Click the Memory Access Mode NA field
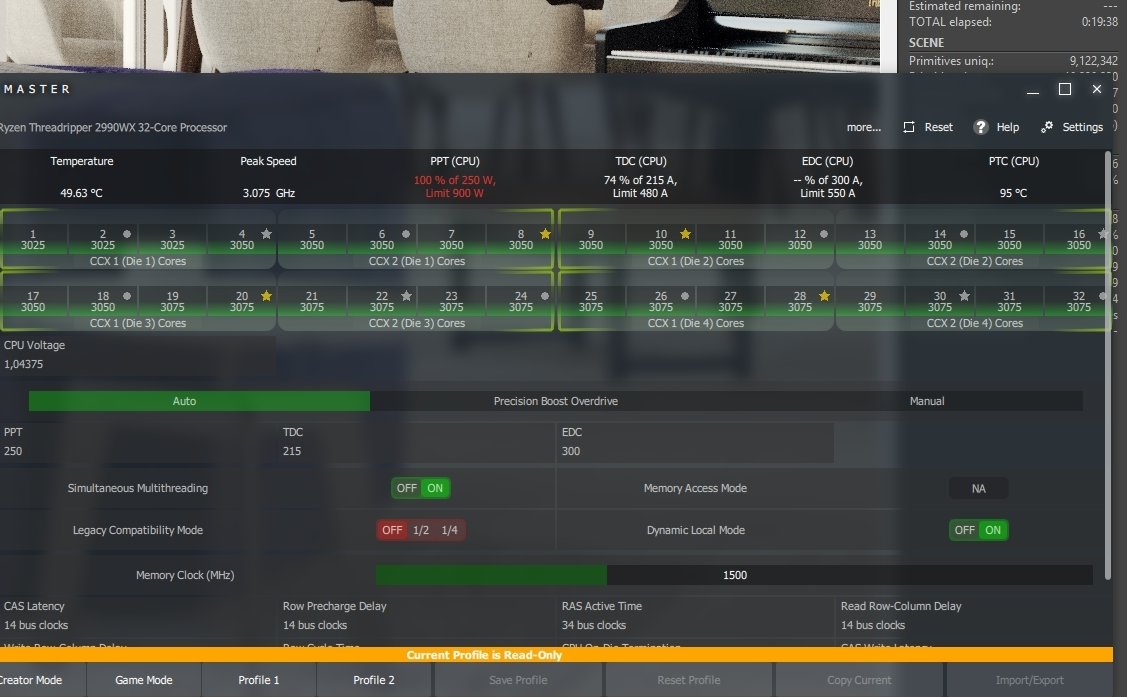Image resolution: width=1127 pixels, height=697 pixels. coord(978,489)
